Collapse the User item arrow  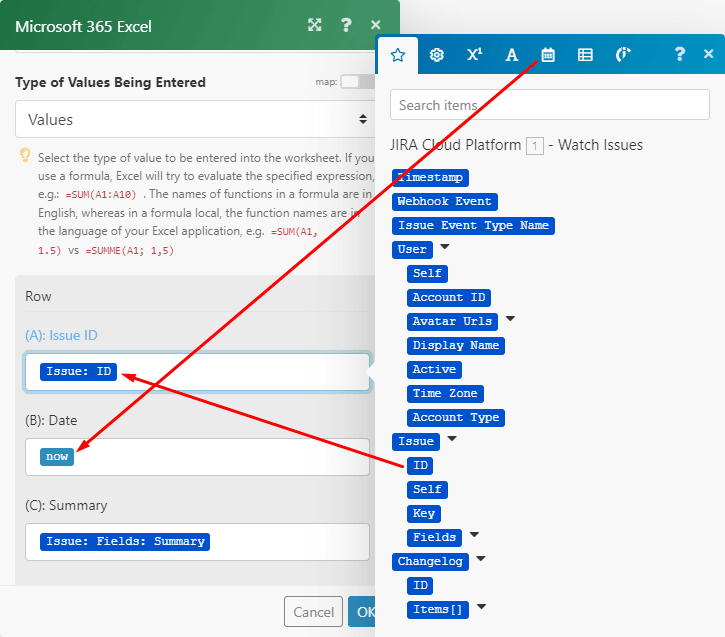[445, 247]
